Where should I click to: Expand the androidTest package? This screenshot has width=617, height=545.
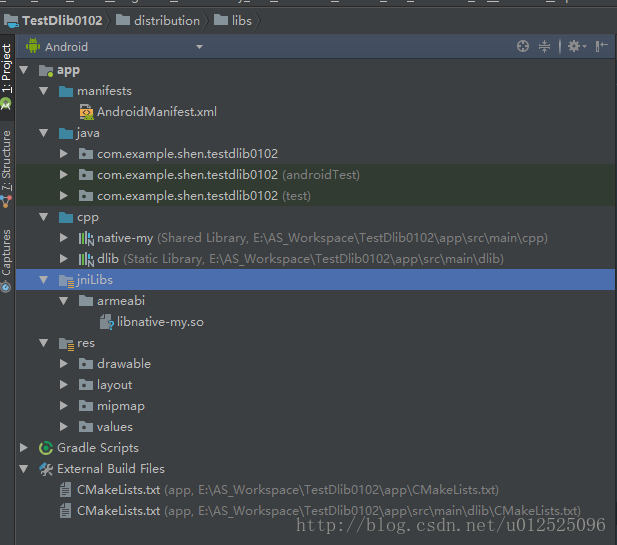click(64, 175)
